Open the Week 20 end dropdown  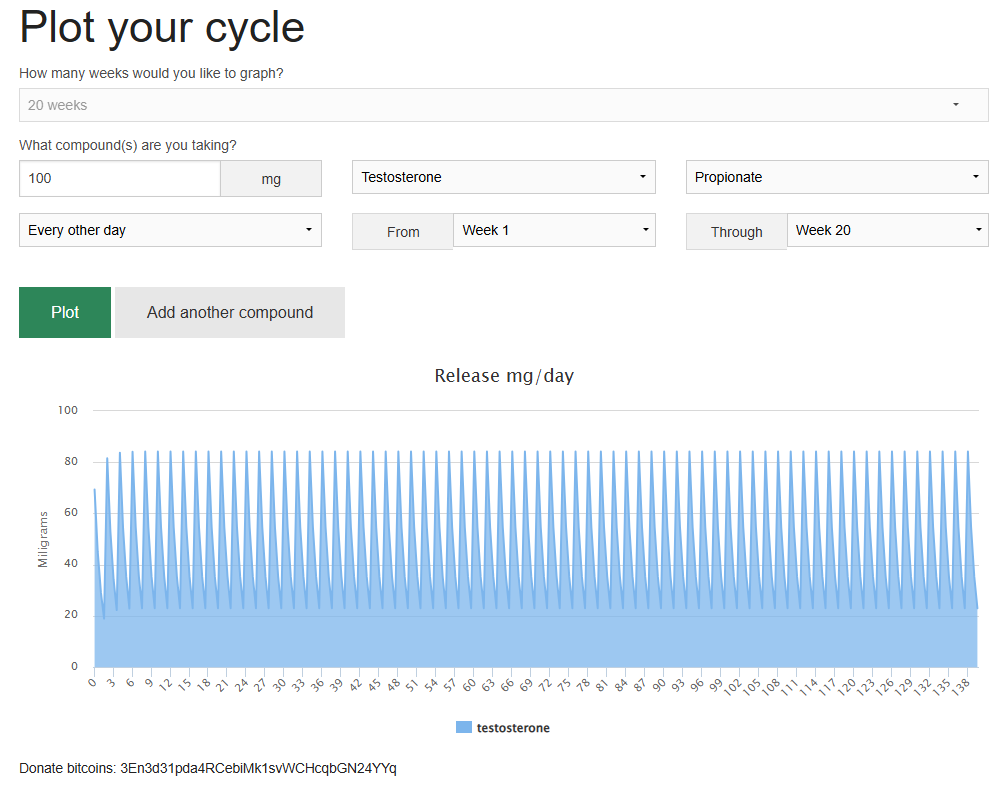tap(887, 230)
